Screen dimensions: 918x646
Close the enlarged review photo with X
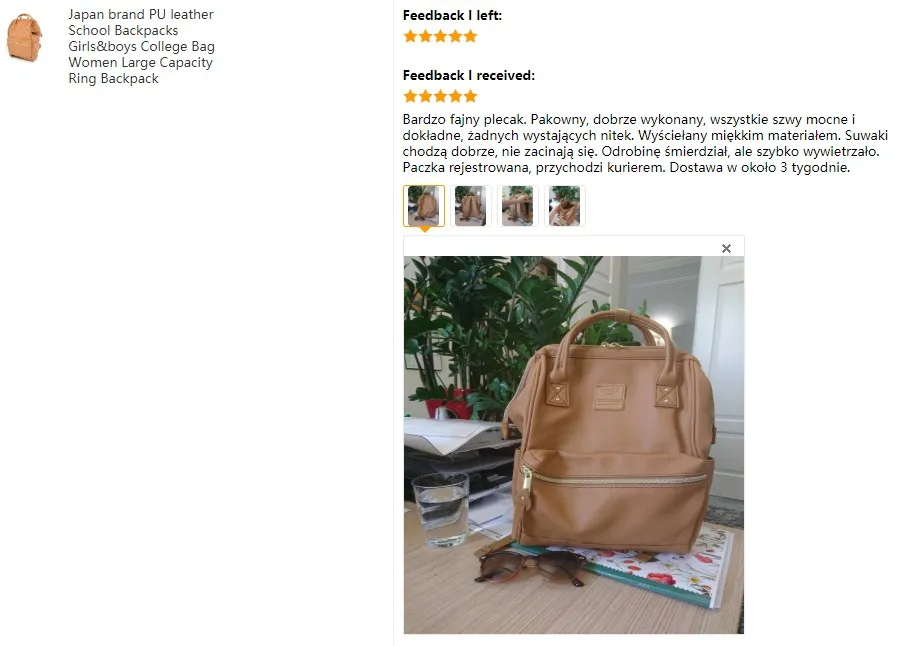[726, 248]
